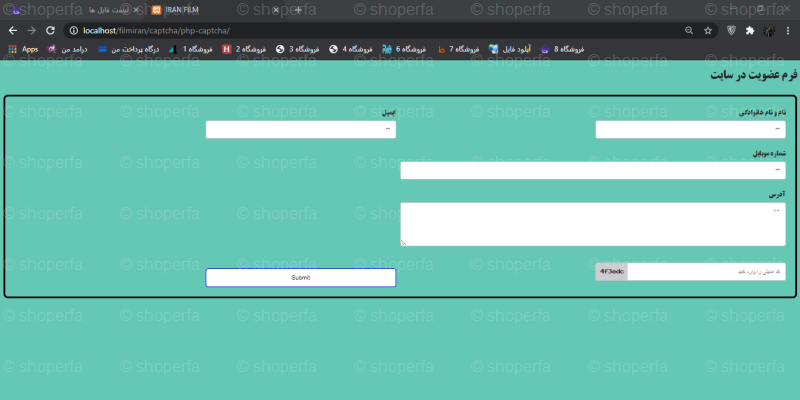800x400 pixels.
Task: Open the 'فروشگاه 1' bookmark
Action: tap(190, 49)
